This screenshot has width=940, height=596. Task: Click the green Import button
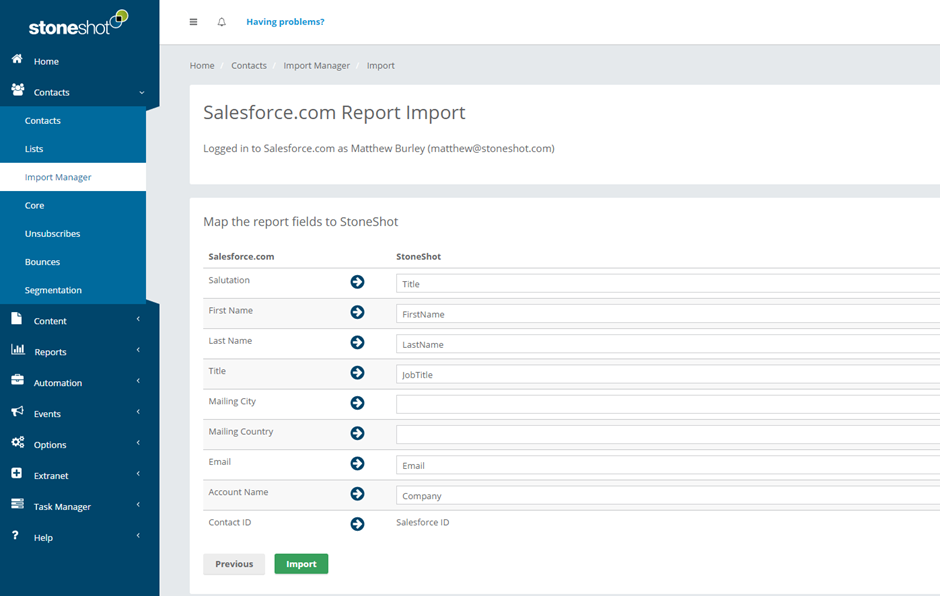pyautogui.click(x=301, y=564)
